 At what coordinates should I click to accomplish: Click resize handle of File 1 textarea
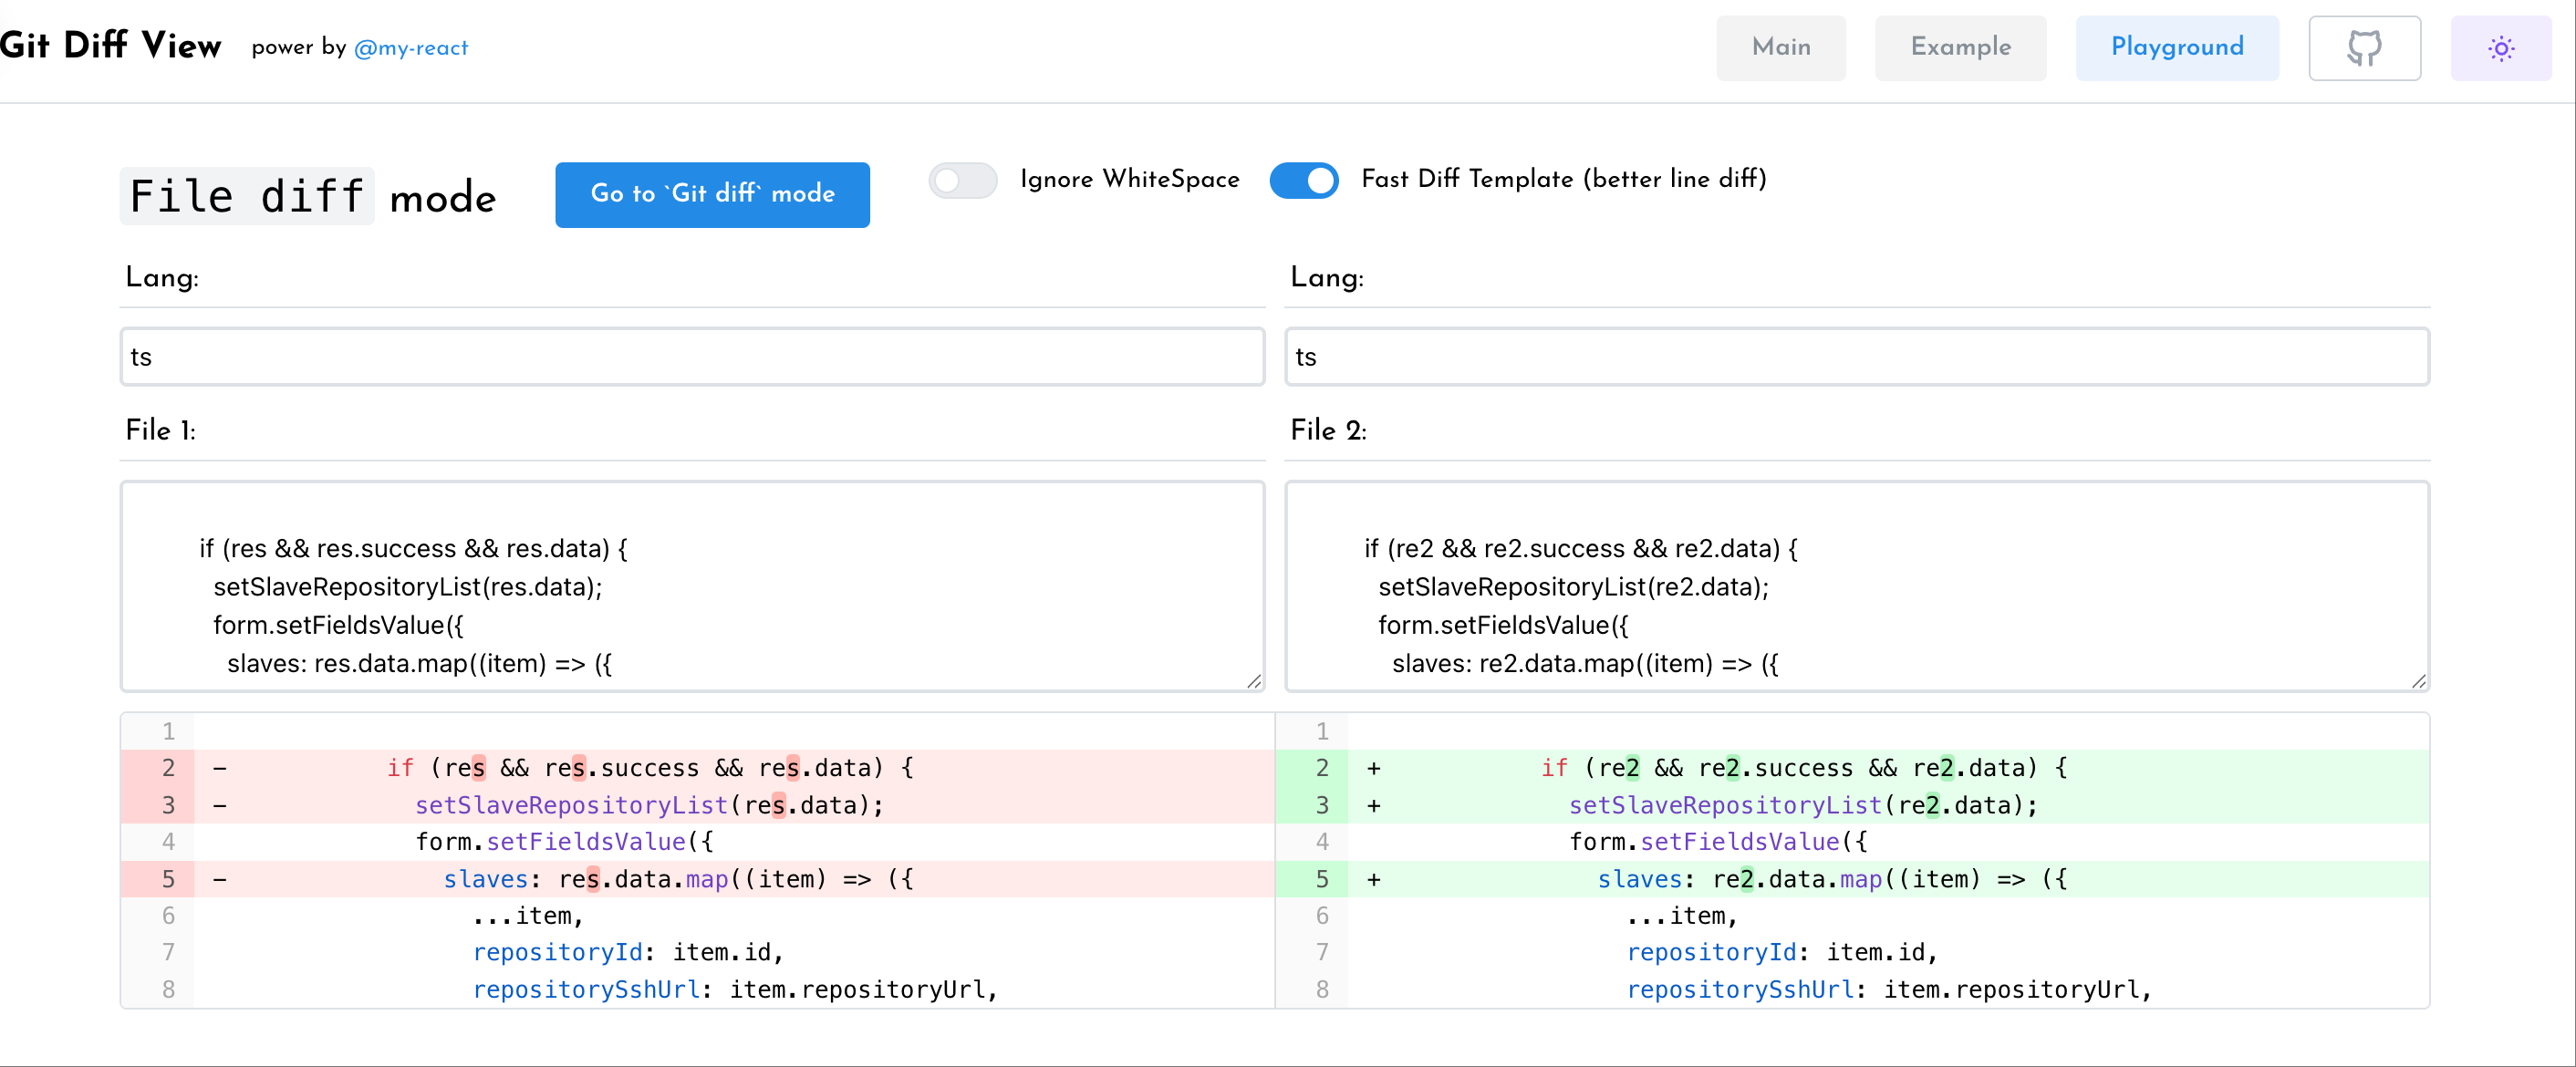tap(1254, 681)
